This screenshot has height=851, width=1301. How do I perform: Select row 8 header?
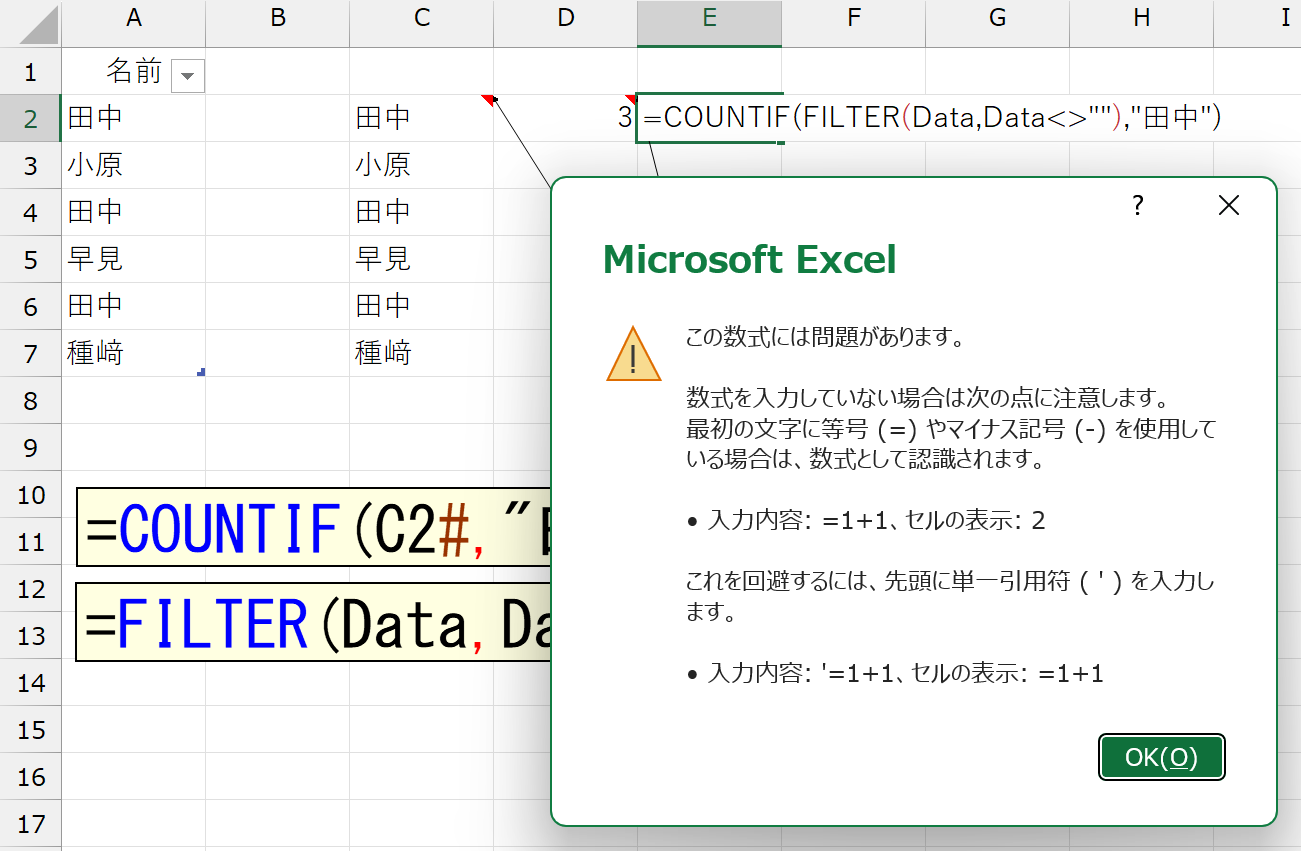click(x=30, y=400)
